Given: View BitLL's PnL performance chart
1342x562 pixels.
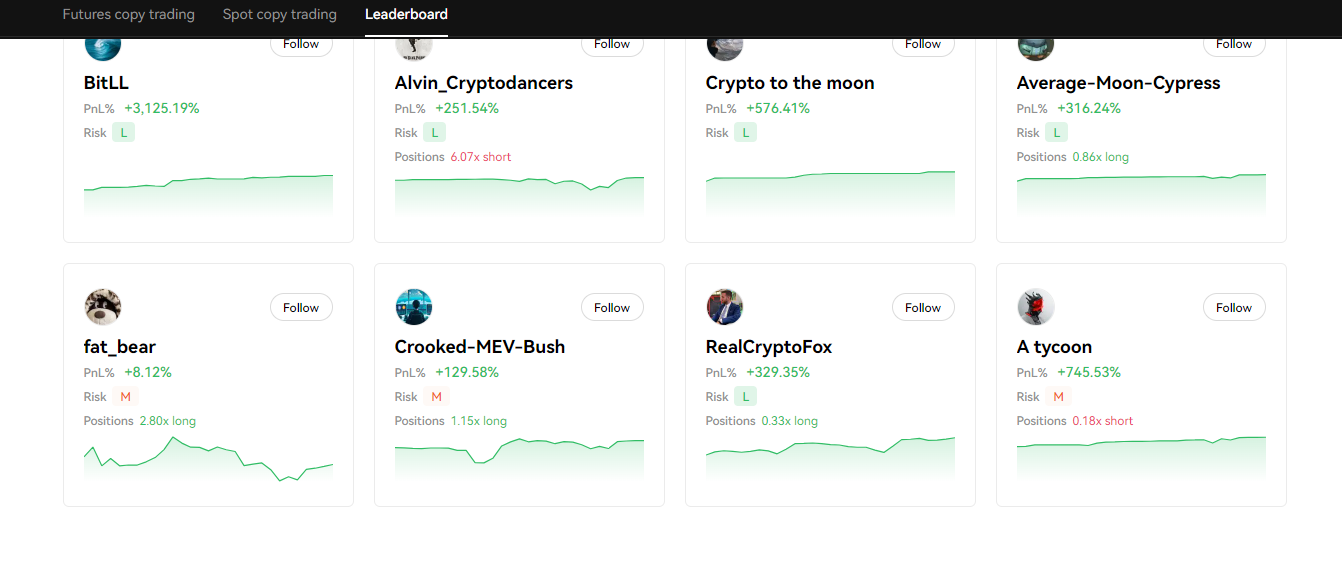Looking at the screenshot, I should (208, 193).
